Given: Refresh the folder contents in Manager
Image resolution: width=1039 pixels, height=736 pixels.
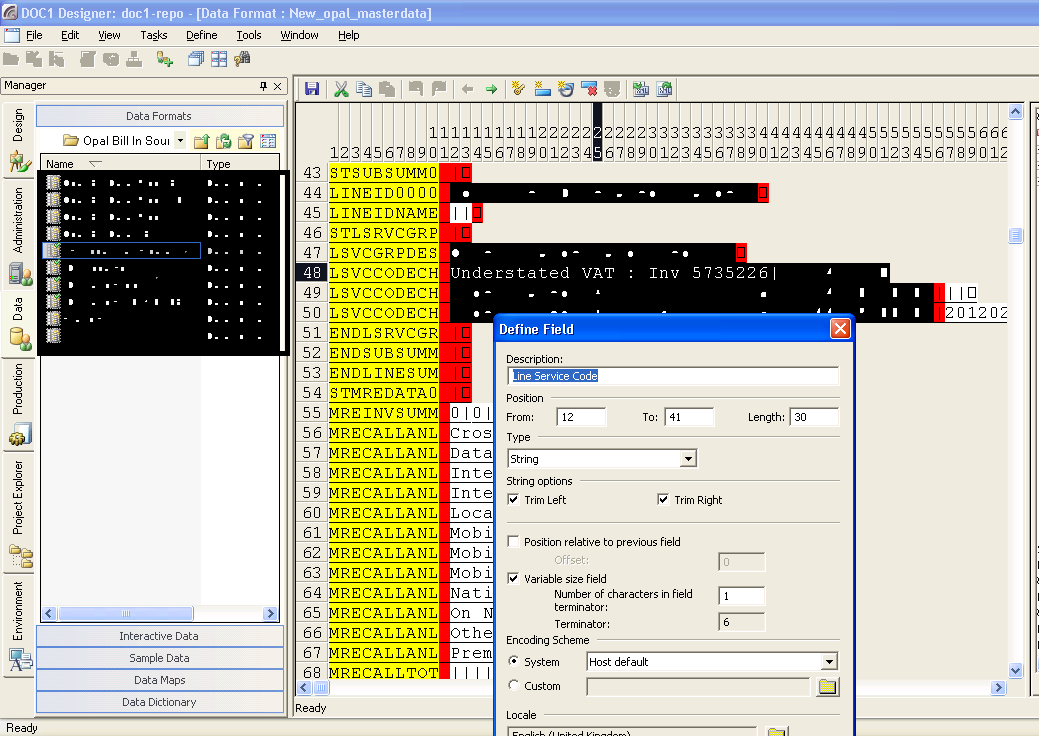Looking at the screenshot, I should (224, 140).
